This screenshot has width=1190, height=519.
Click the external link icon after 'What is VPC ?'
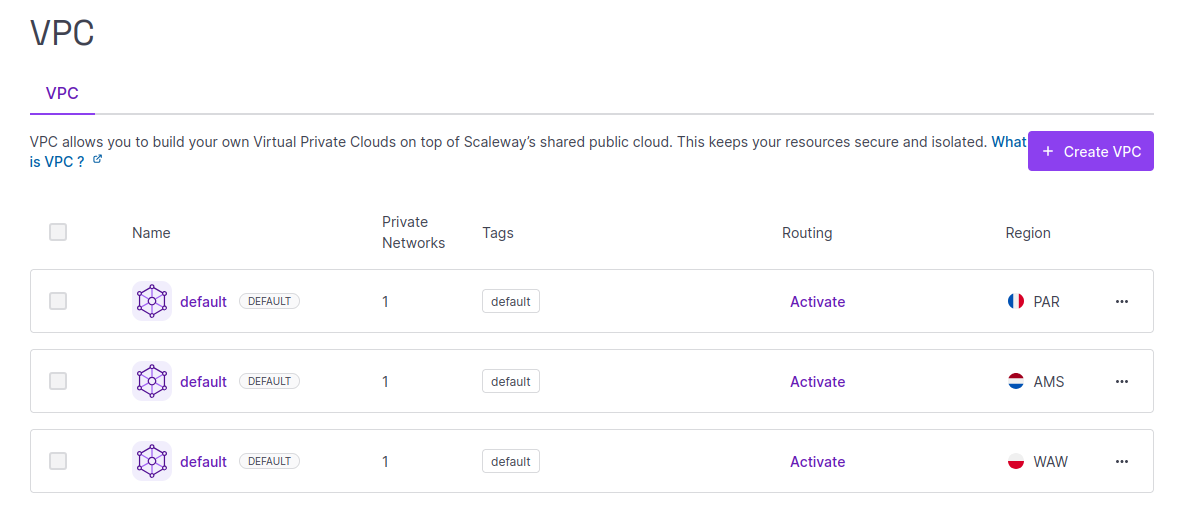pyautogui.click(x=97, y=160)
